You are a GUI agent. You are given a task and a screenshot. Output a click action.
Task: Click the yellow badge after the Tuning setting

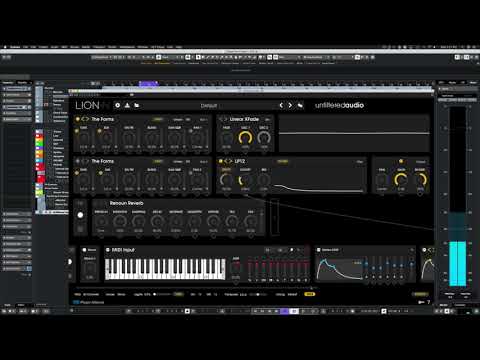point(309,294)
